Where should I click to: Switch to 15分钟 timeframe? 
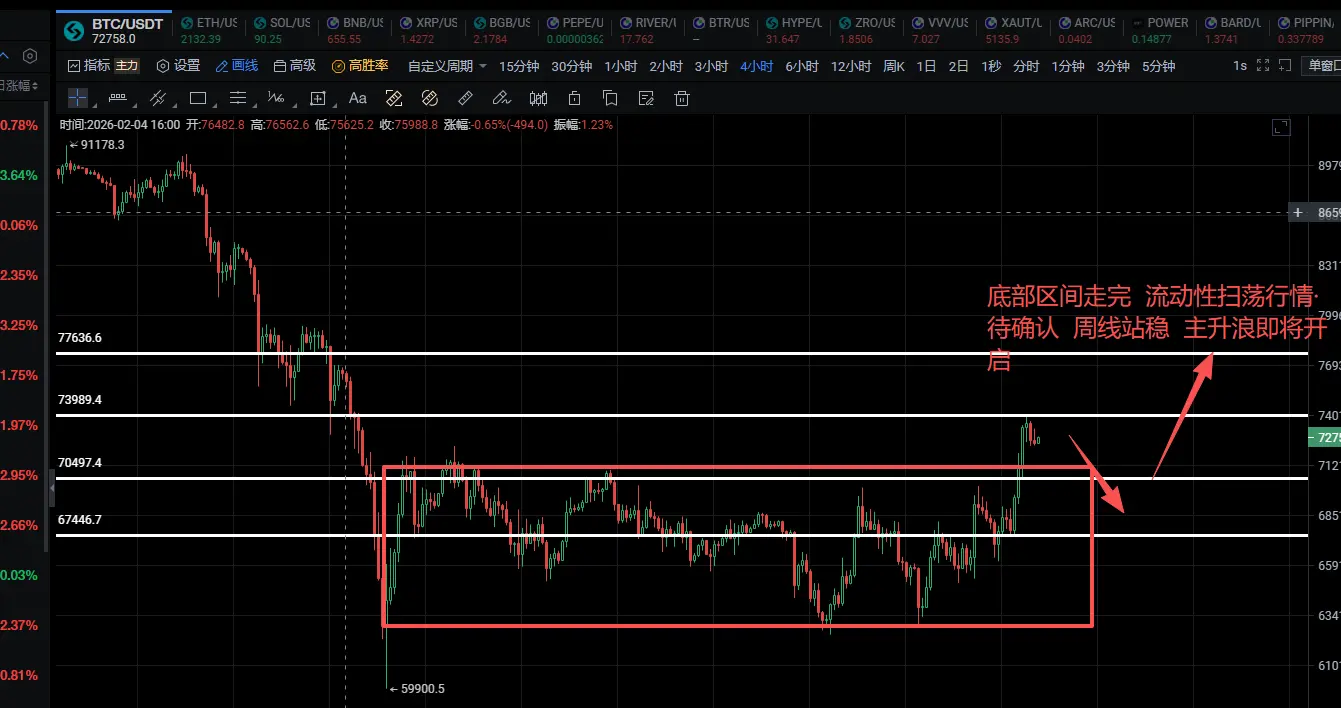[x=519, y=66]
